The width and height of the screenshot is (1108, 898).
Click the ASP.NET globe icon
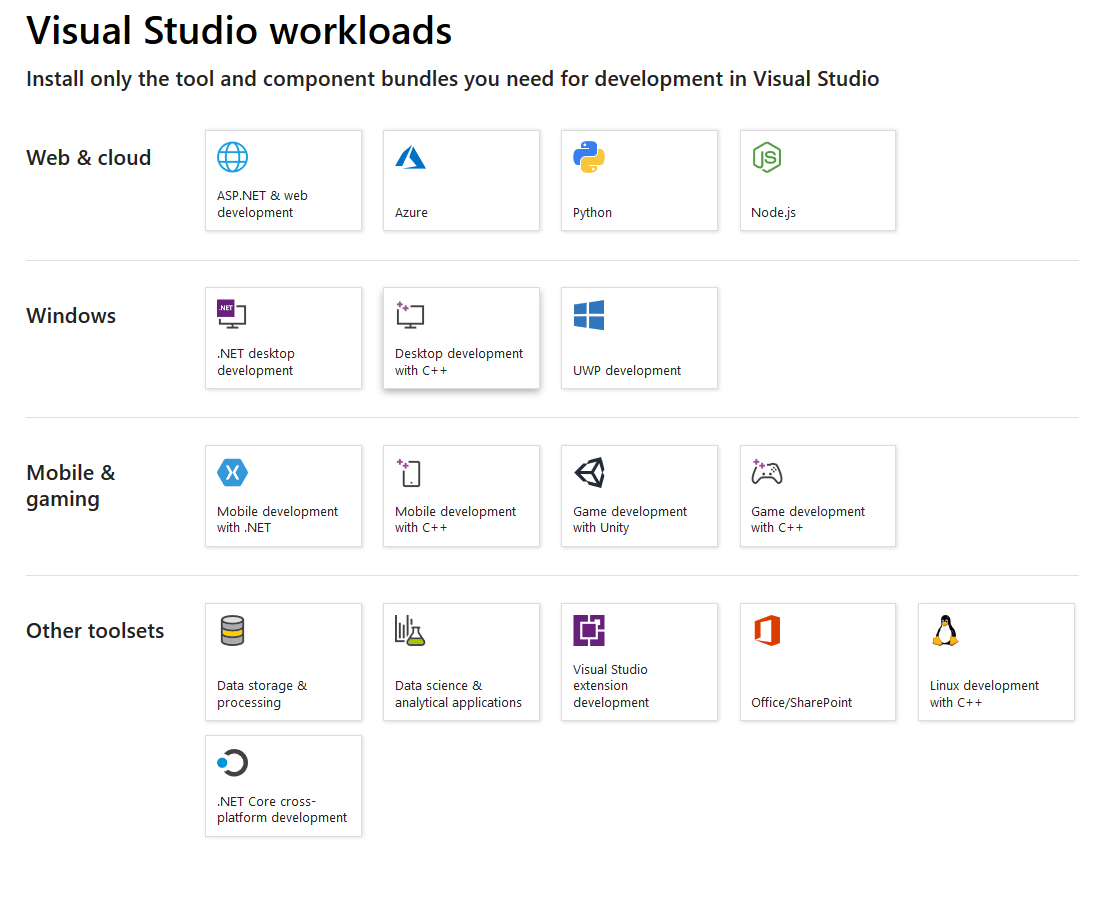click(x=232, y=157)
